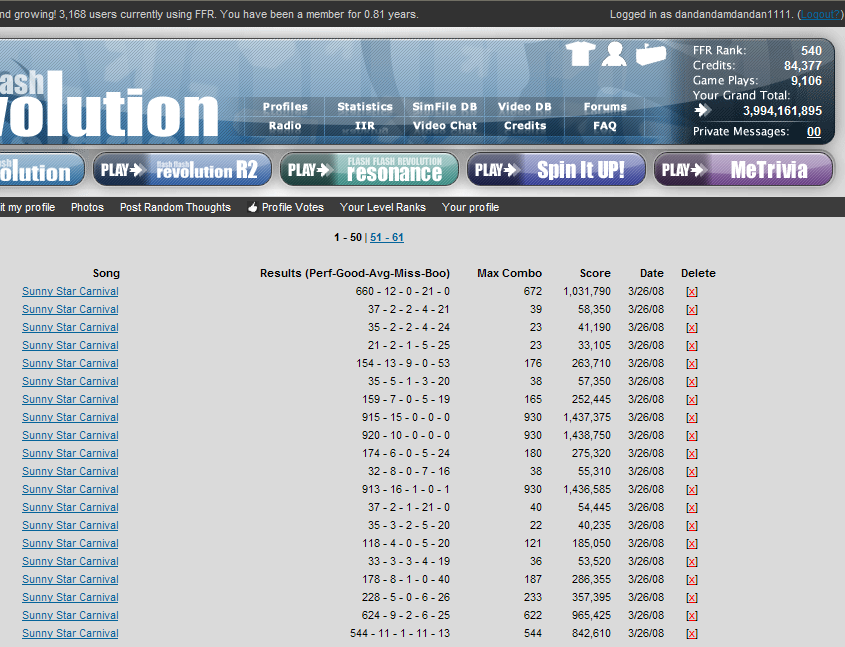Click the t-shirt shop icon
This screenshot has height=647, width=845.
(x=581, y=54)
